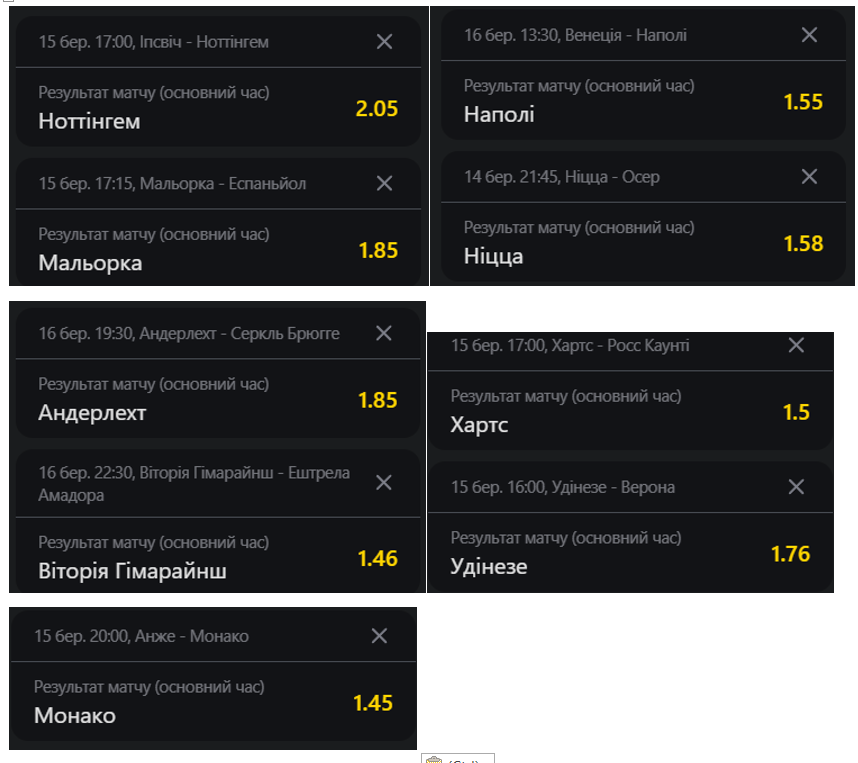Open the Віторія Гімарайнш selection
Image resolution: width=858 pixels, height=763 pixels.
pos(132,571)
